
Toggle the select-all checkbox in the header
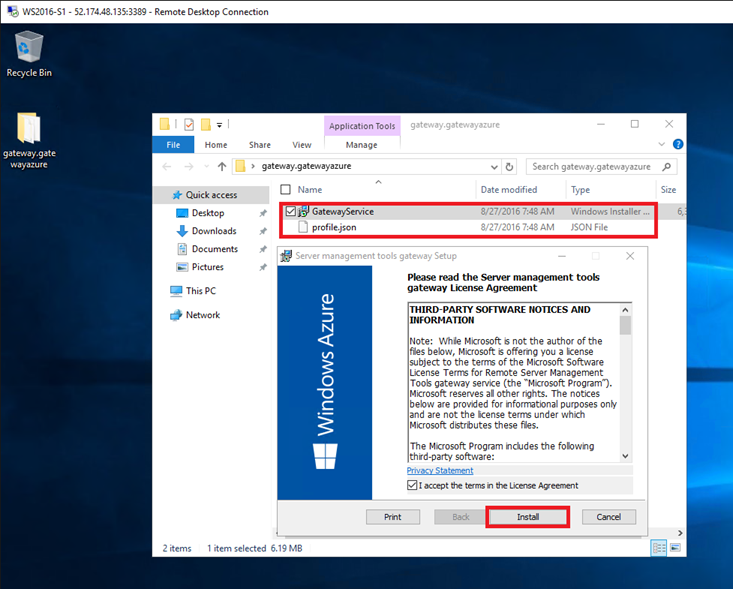click(285, 189)
